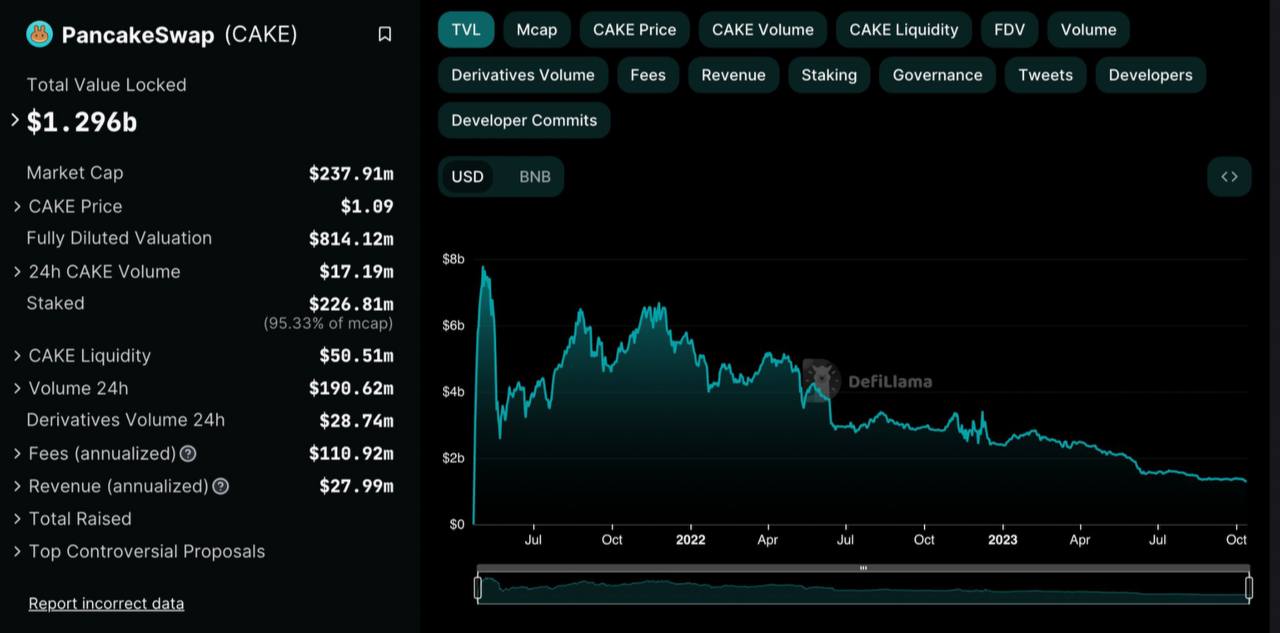The height and width of the screenshot is (633, 1280).
Task: Click the left handle of range slider
Action: [x=478, y=589]
